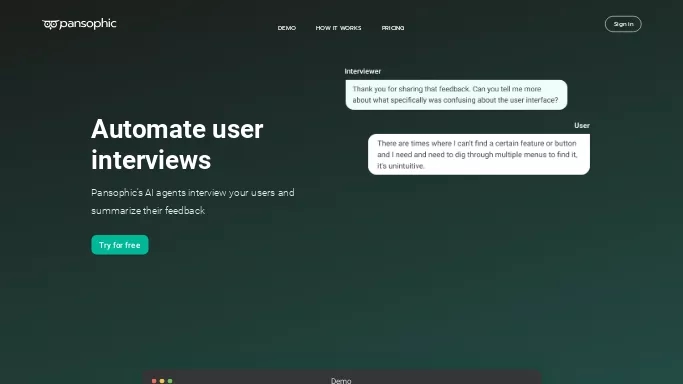
Task: Click the Interviewer chat message bubble
Action: pyautogui.click(x=456, y=94)
